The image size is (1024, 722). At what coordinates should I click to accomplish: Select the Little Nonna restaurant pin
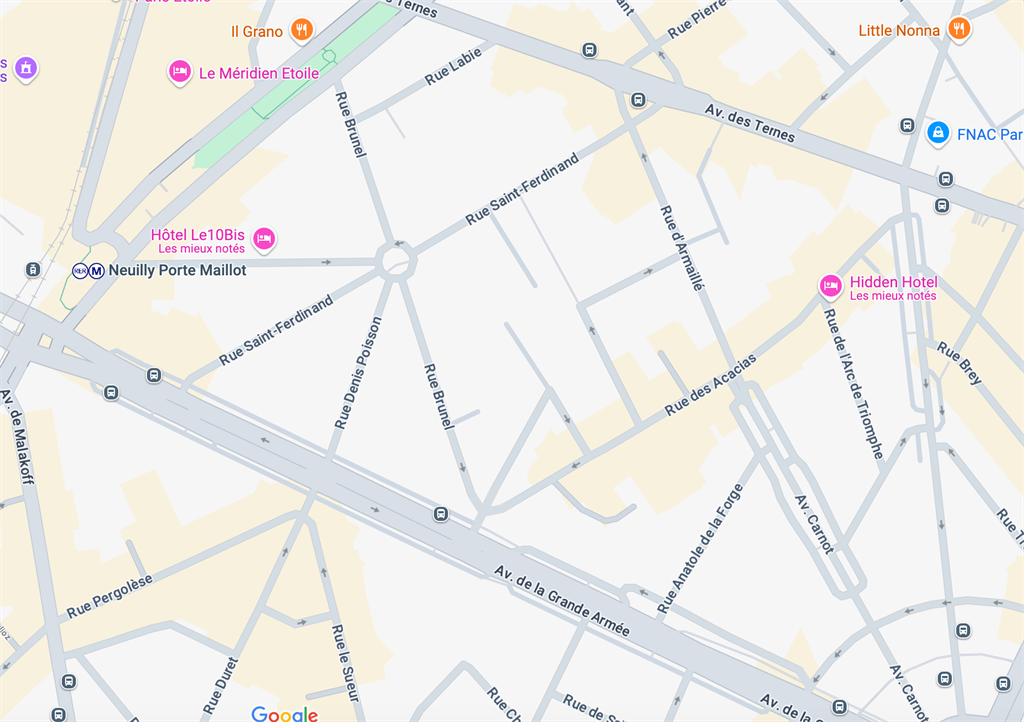[x=959, y=28]
